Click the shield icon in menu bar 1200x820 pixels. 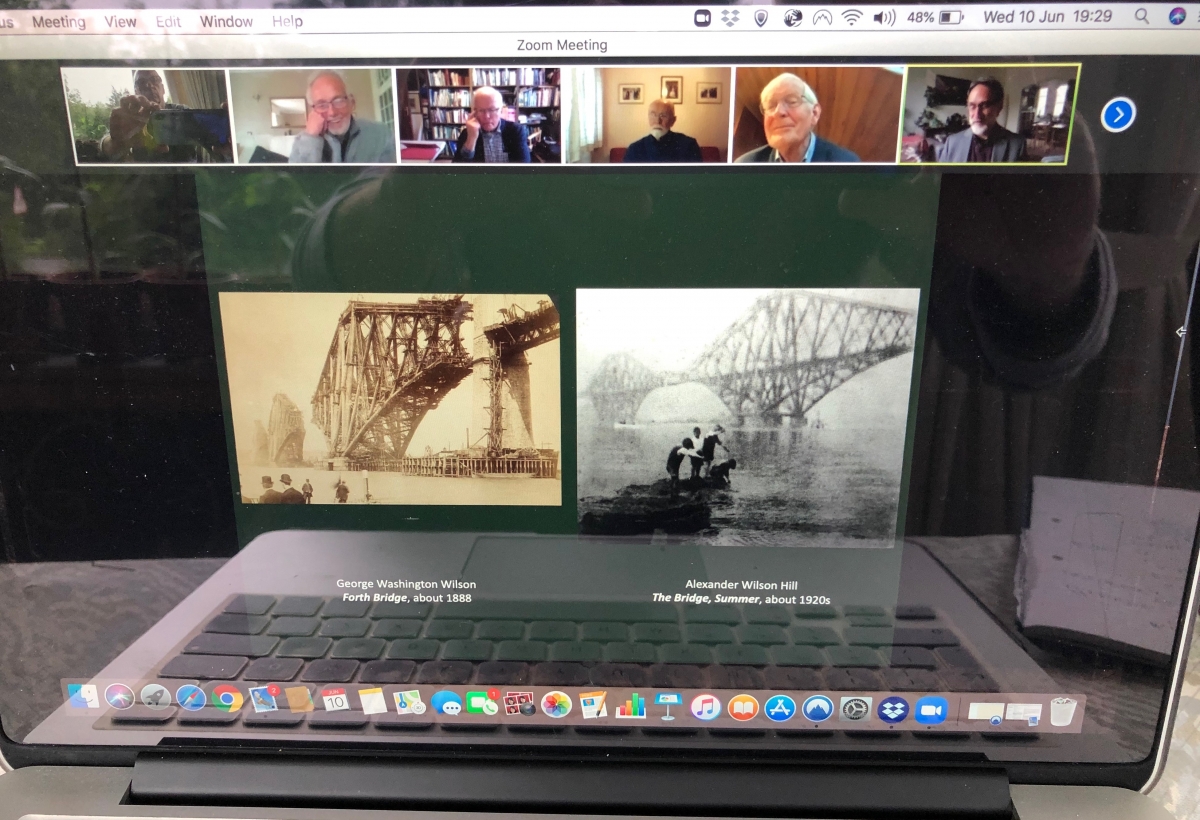coord(760,17)
